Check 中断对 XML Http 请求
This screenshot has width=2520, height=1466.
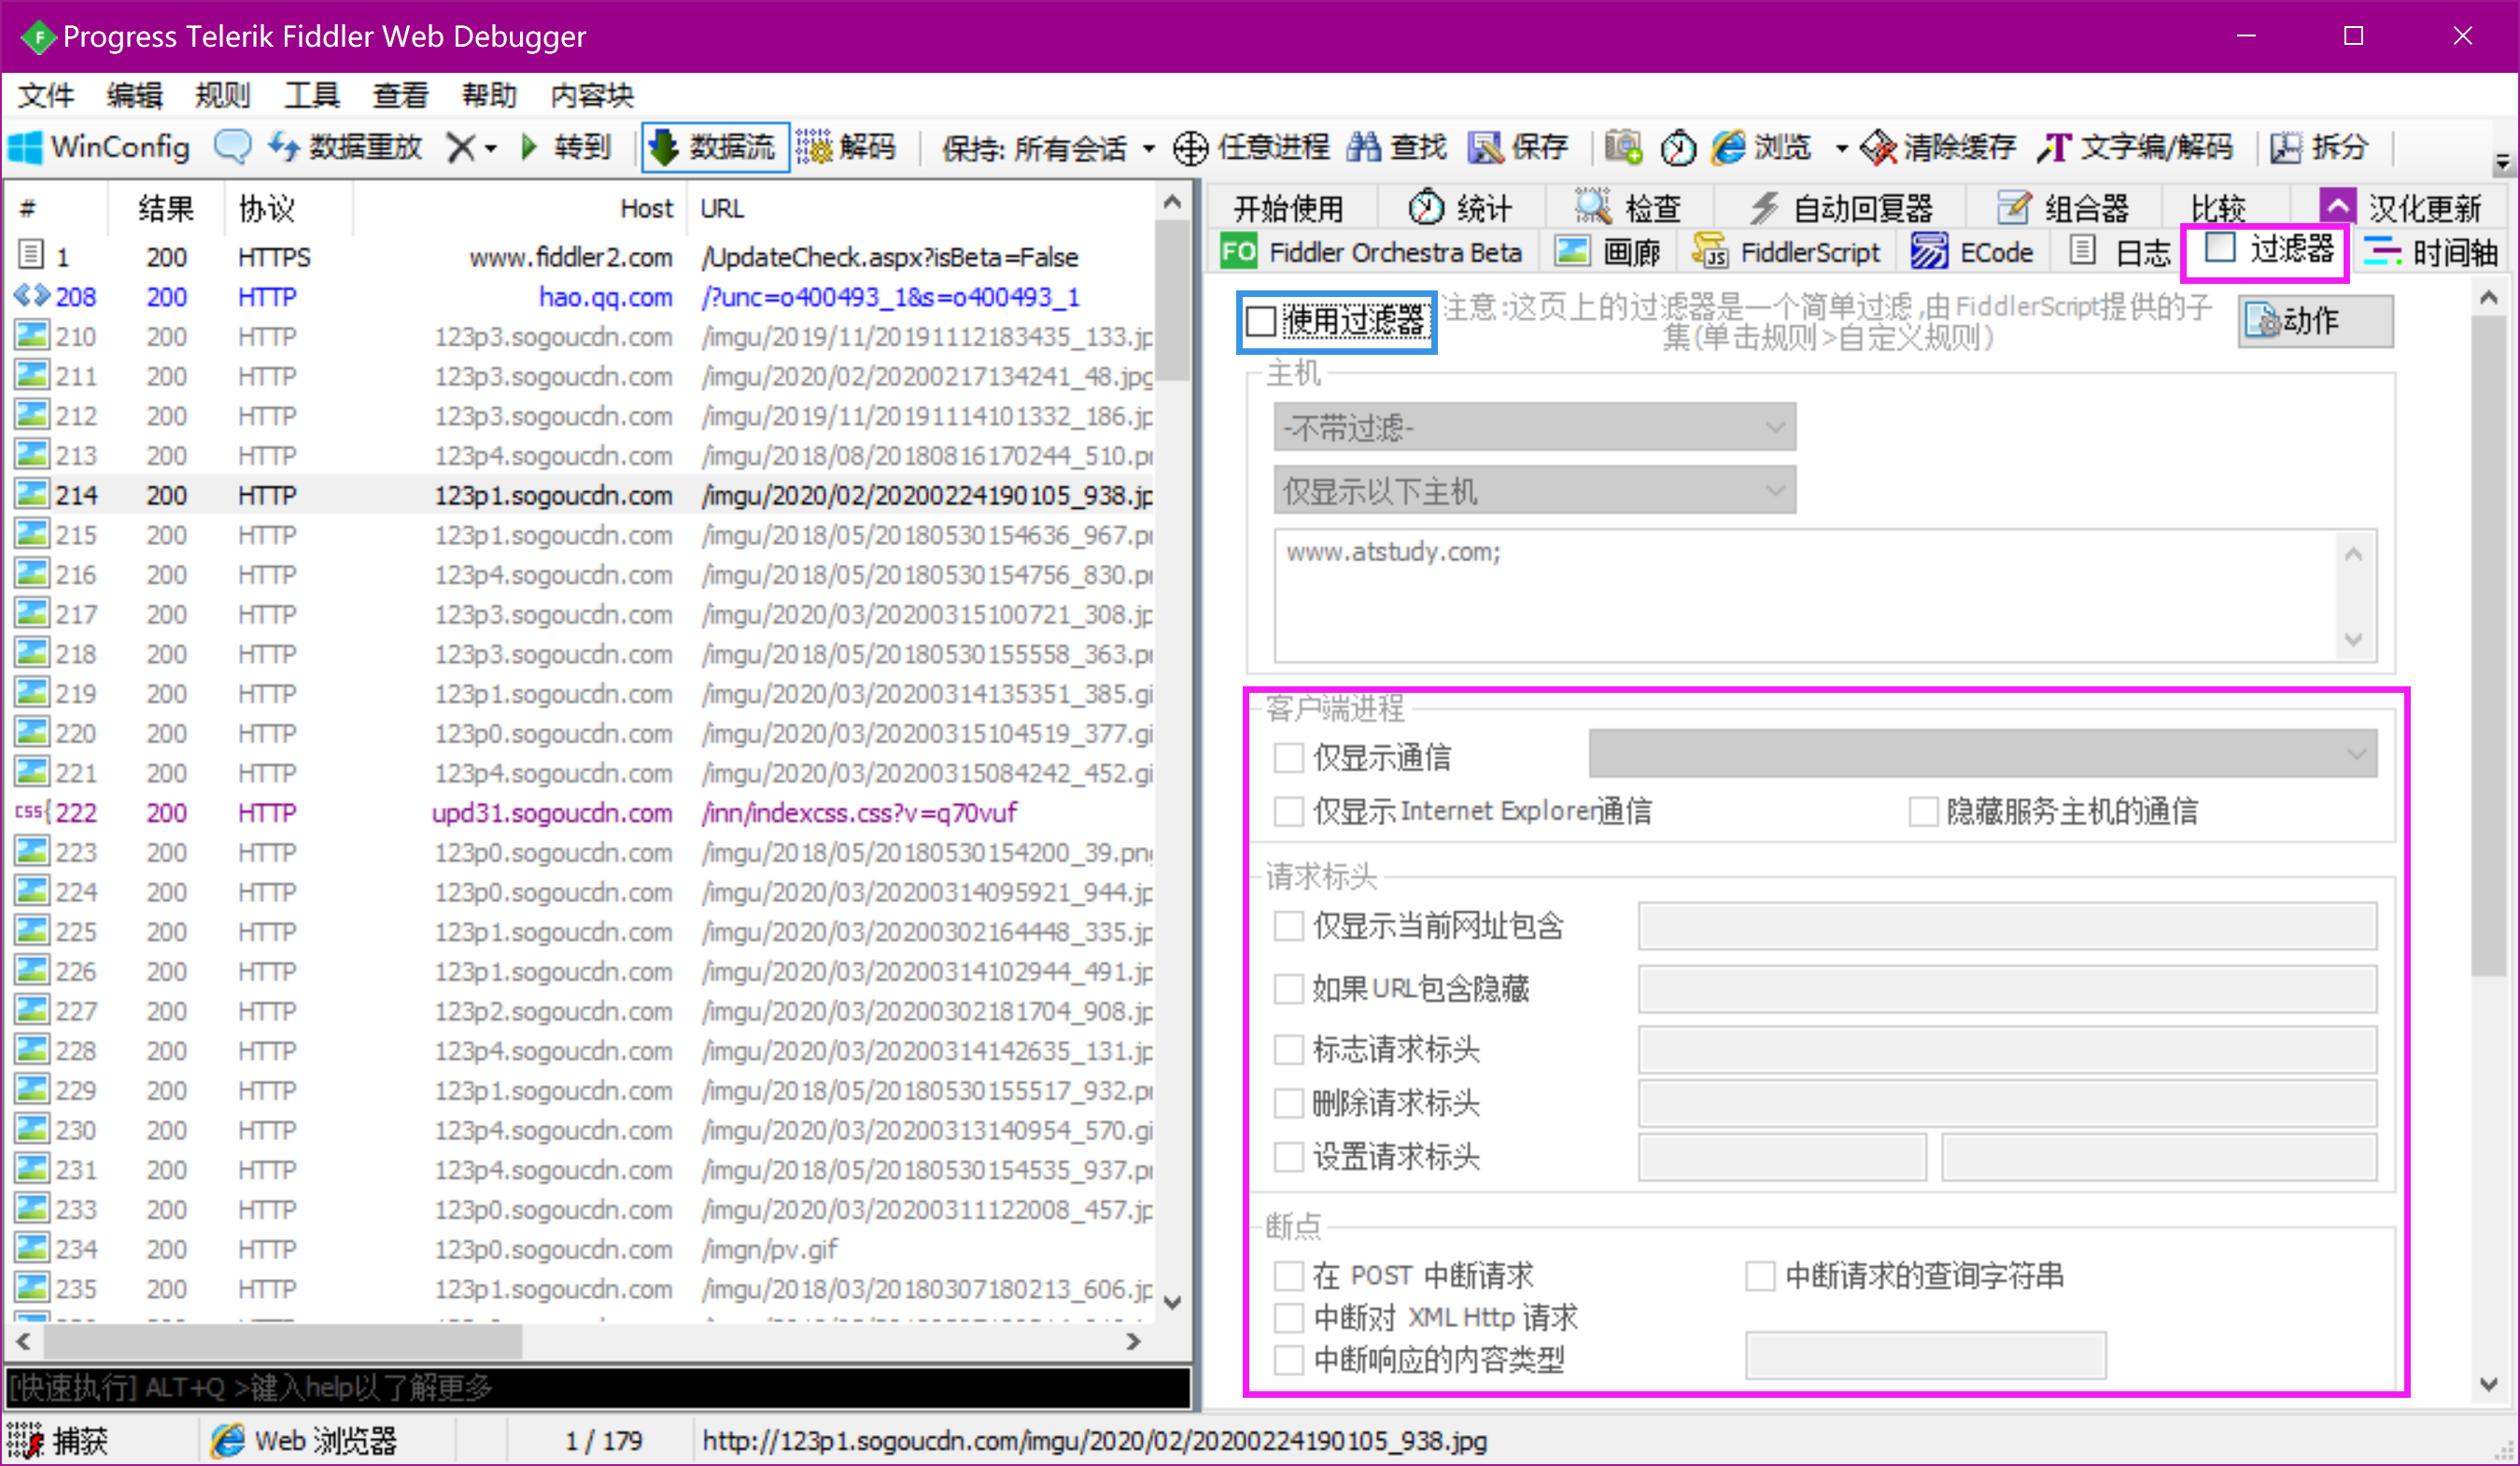coord(1289,1318)
